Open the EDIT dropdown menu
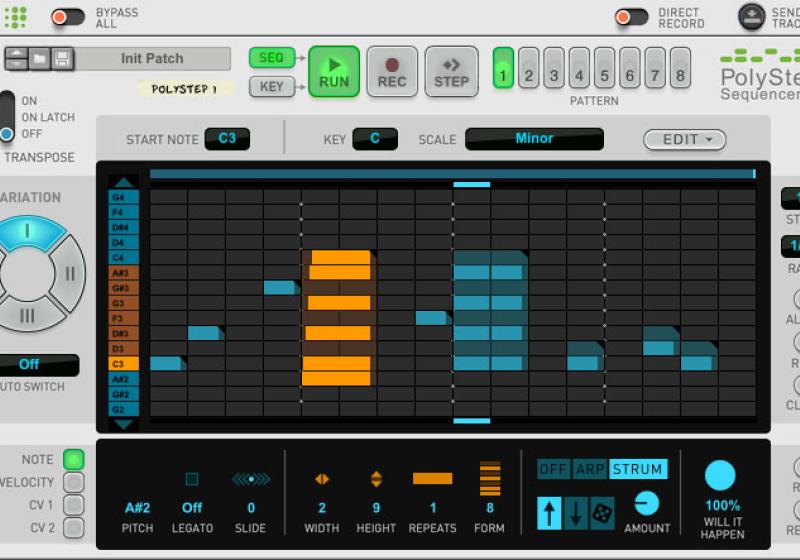Image resolution: width=800 pixels, height=560 pixels. click(x=685, y=140)
